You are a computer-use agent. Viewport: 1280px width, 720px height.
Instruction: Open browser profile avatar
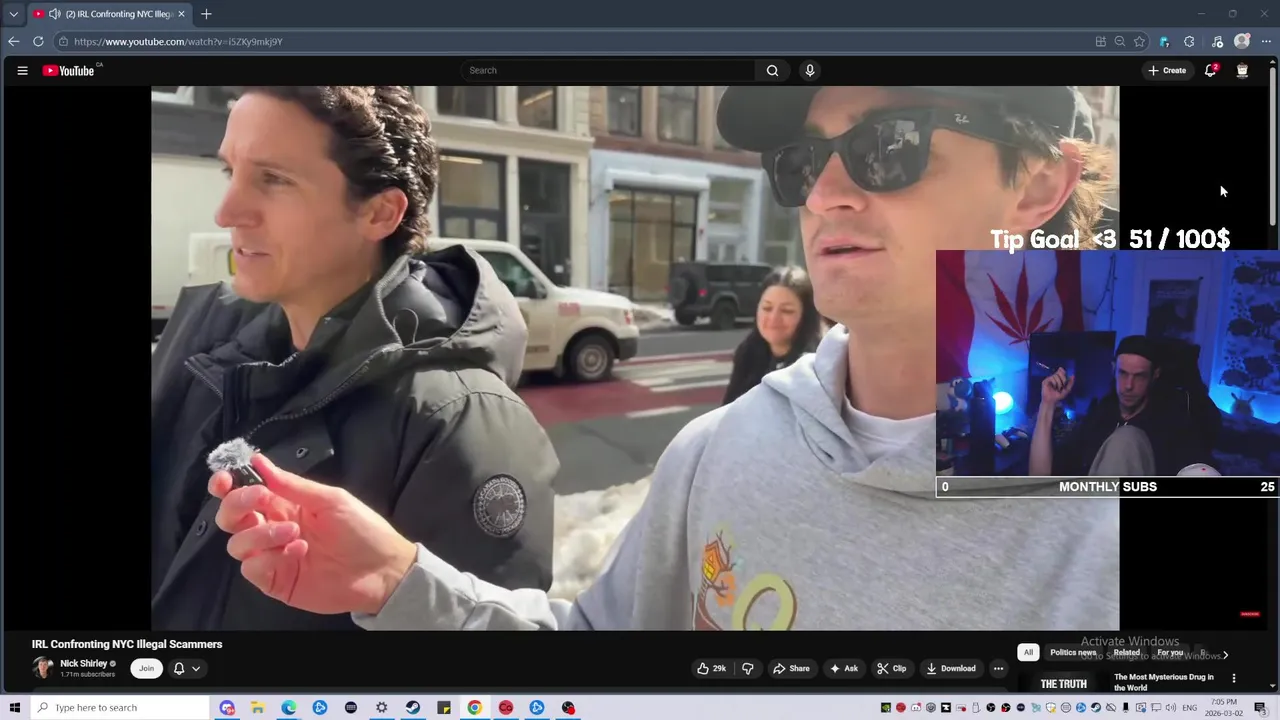pyautogui.click(x=1242, y=41)
